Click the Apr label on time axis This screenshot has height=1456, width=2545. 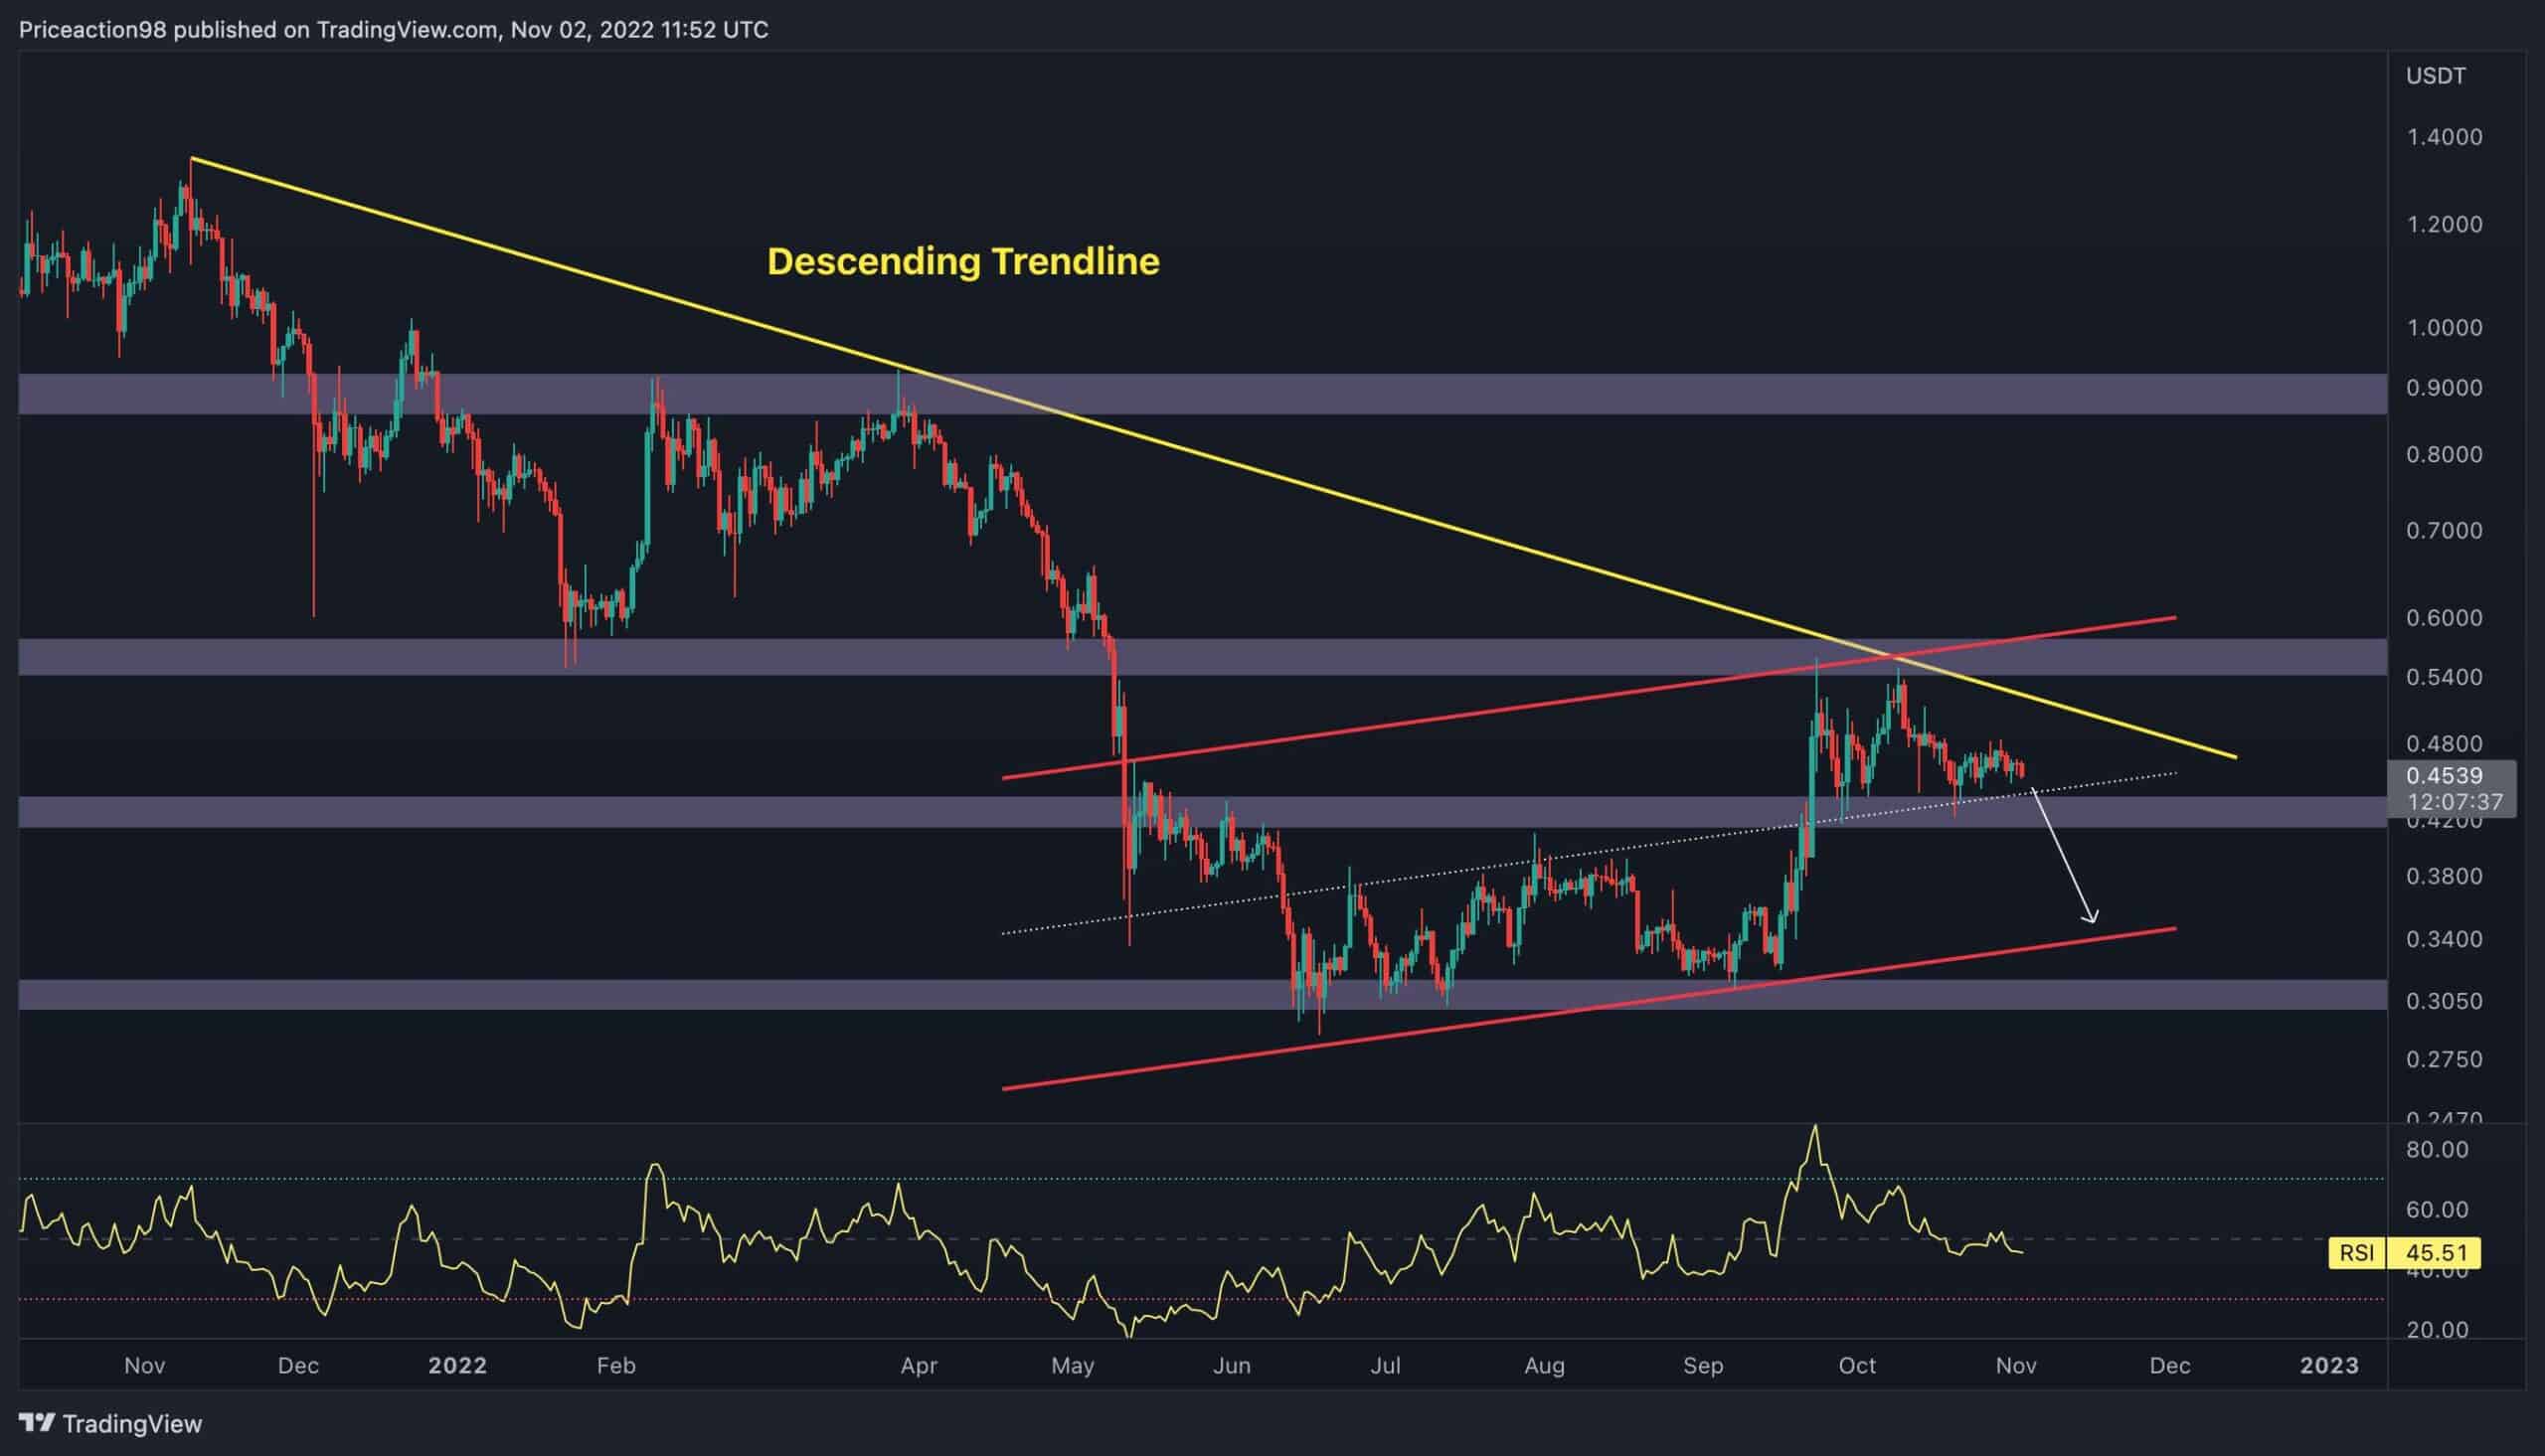(919, 1366)
